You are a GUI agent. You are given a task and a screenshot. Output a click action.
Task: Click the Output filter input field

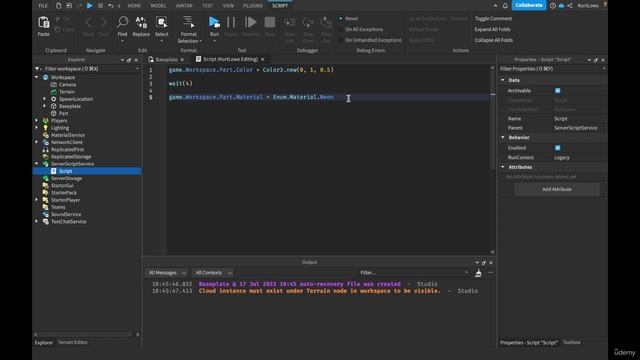coord(413,273)
